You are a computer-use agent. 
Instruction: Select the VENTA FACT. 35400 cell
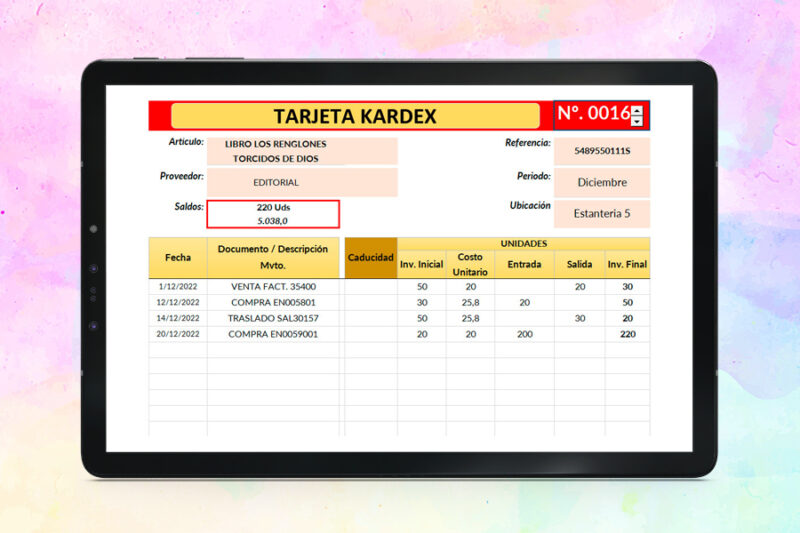click(x=273, y=287)
